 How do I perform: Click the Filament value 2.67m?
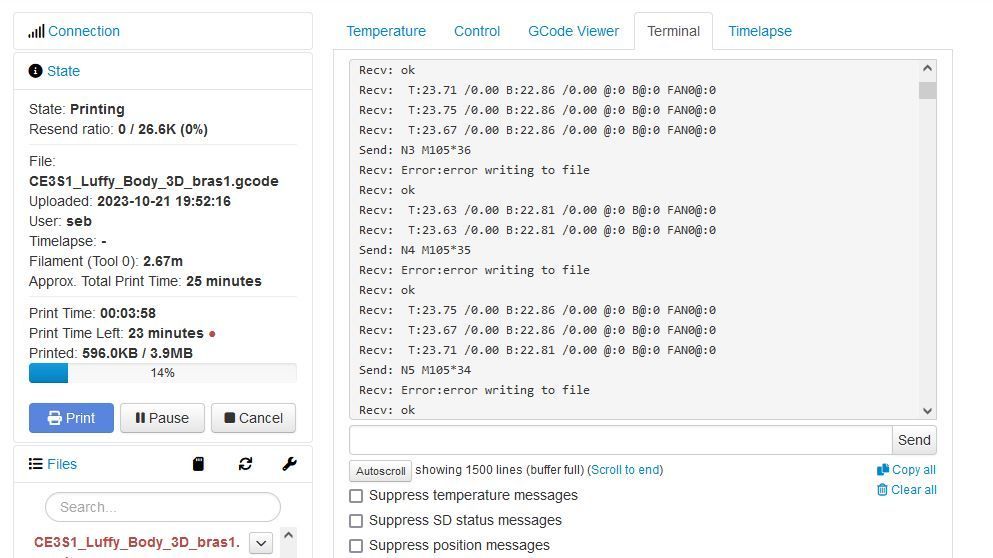tap(163, 262)
